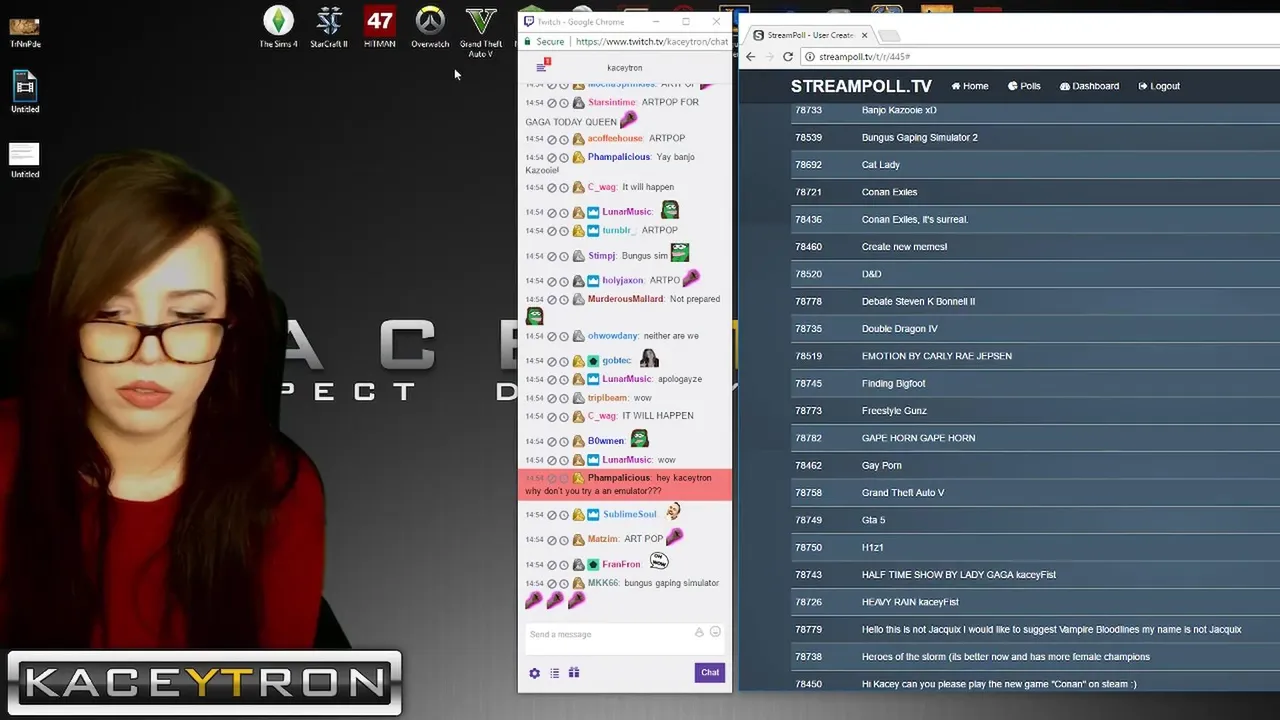Click poll ID 78733 for Banjo Kazooie
1280x720 pixels.
(808, 110)
